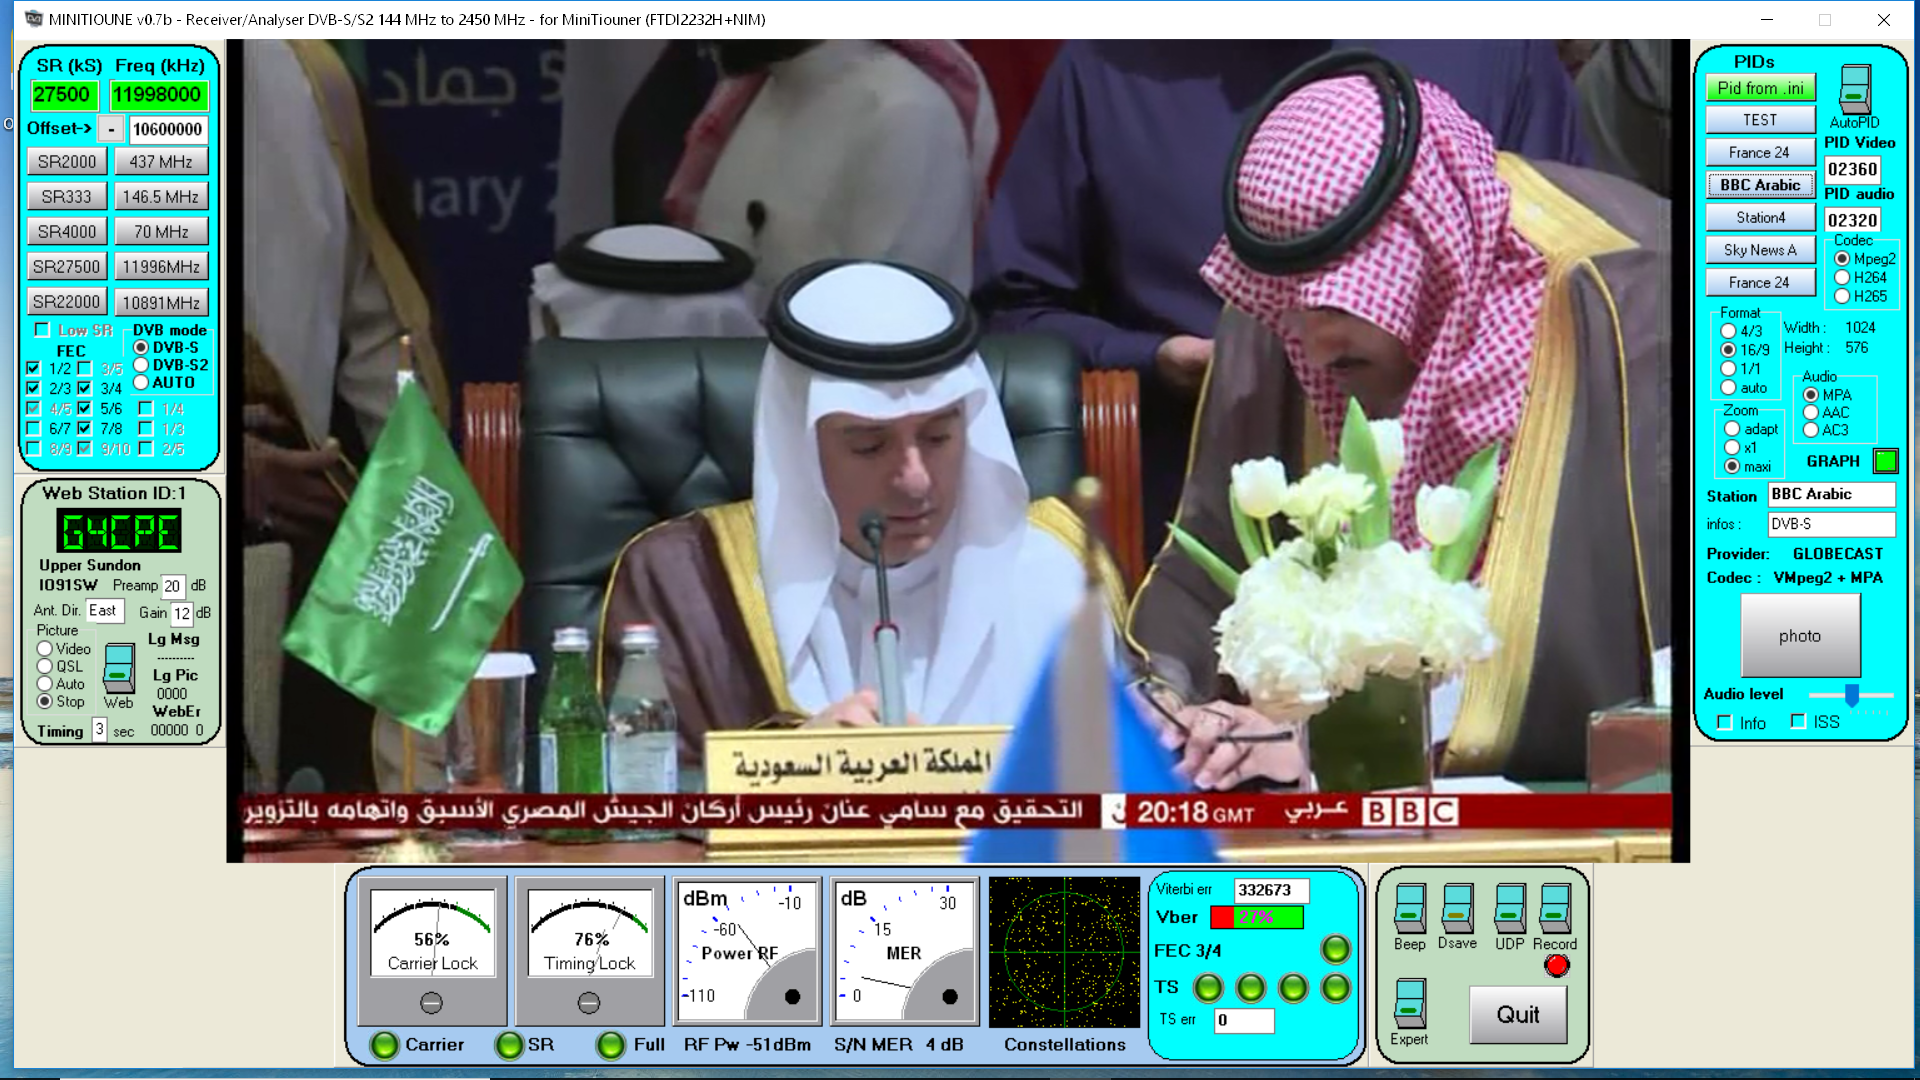Screen dimensions: 1920x1080
Task: Select Video picture mode
Action: click(x=45, y=648)
